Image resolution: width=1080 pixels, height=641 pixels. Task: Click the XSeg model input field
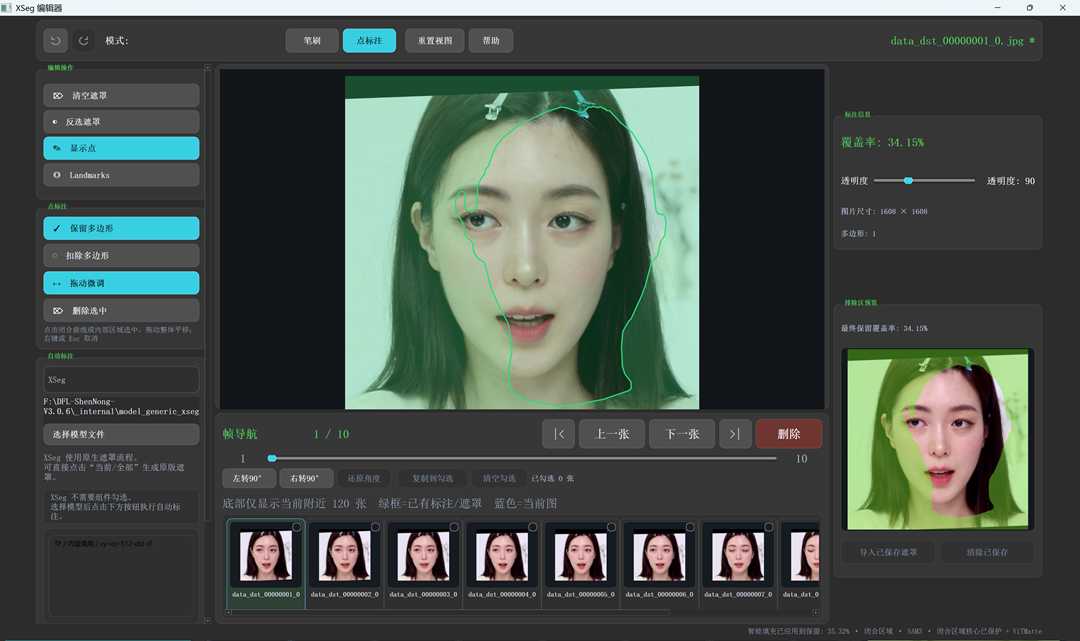[121, 379]
